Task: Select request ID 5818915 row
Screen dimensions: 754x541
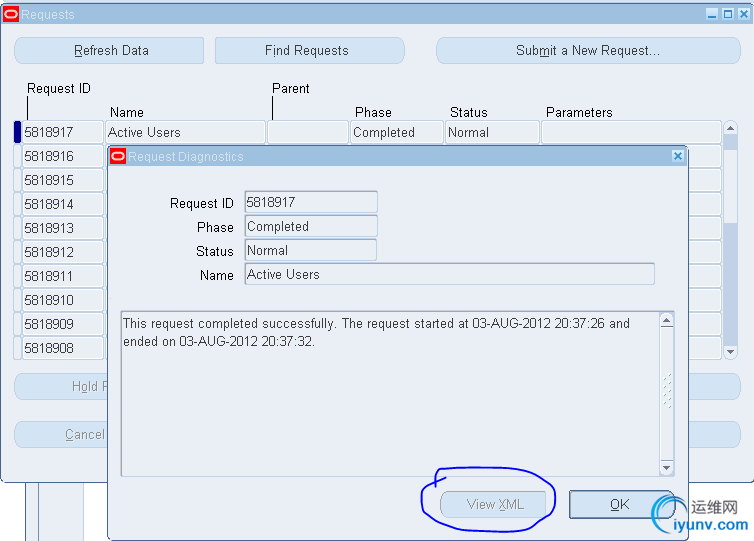Action: [63, 180]
